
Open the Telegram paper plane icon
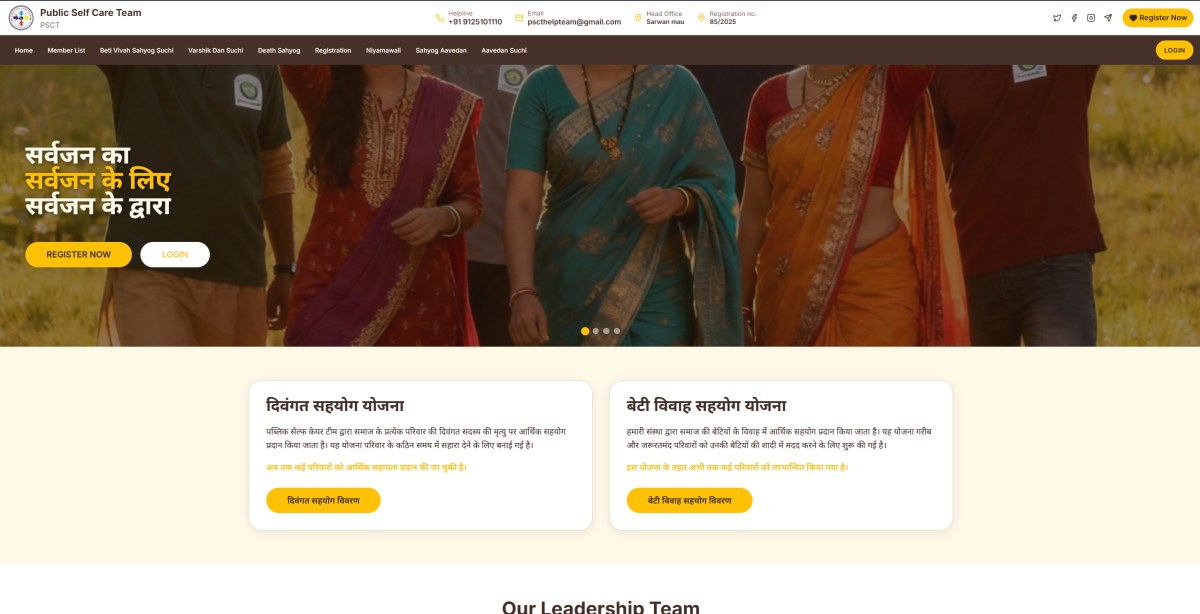(1108, 18)
